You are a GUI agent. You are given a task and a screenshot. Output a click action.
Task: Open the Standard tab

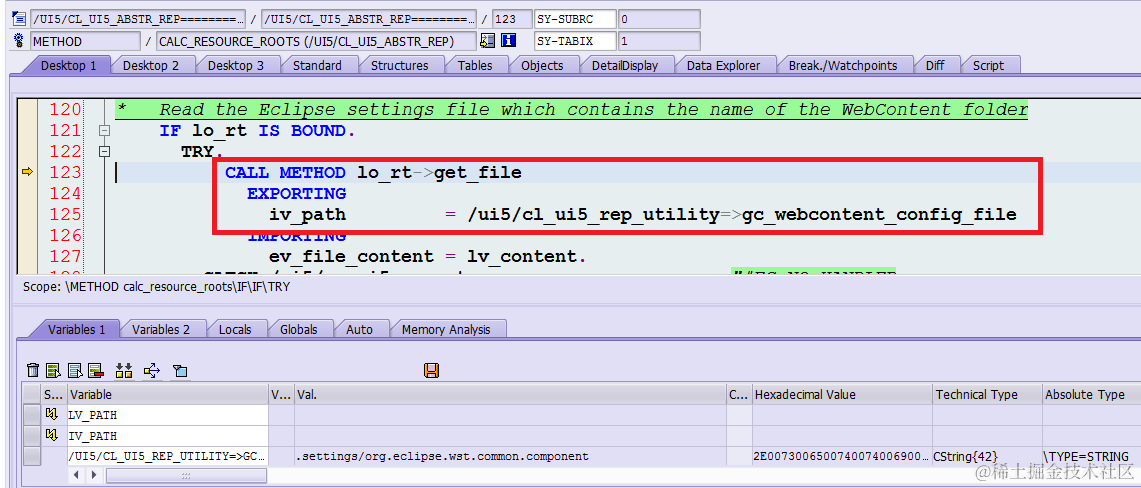tap(317, 65)
